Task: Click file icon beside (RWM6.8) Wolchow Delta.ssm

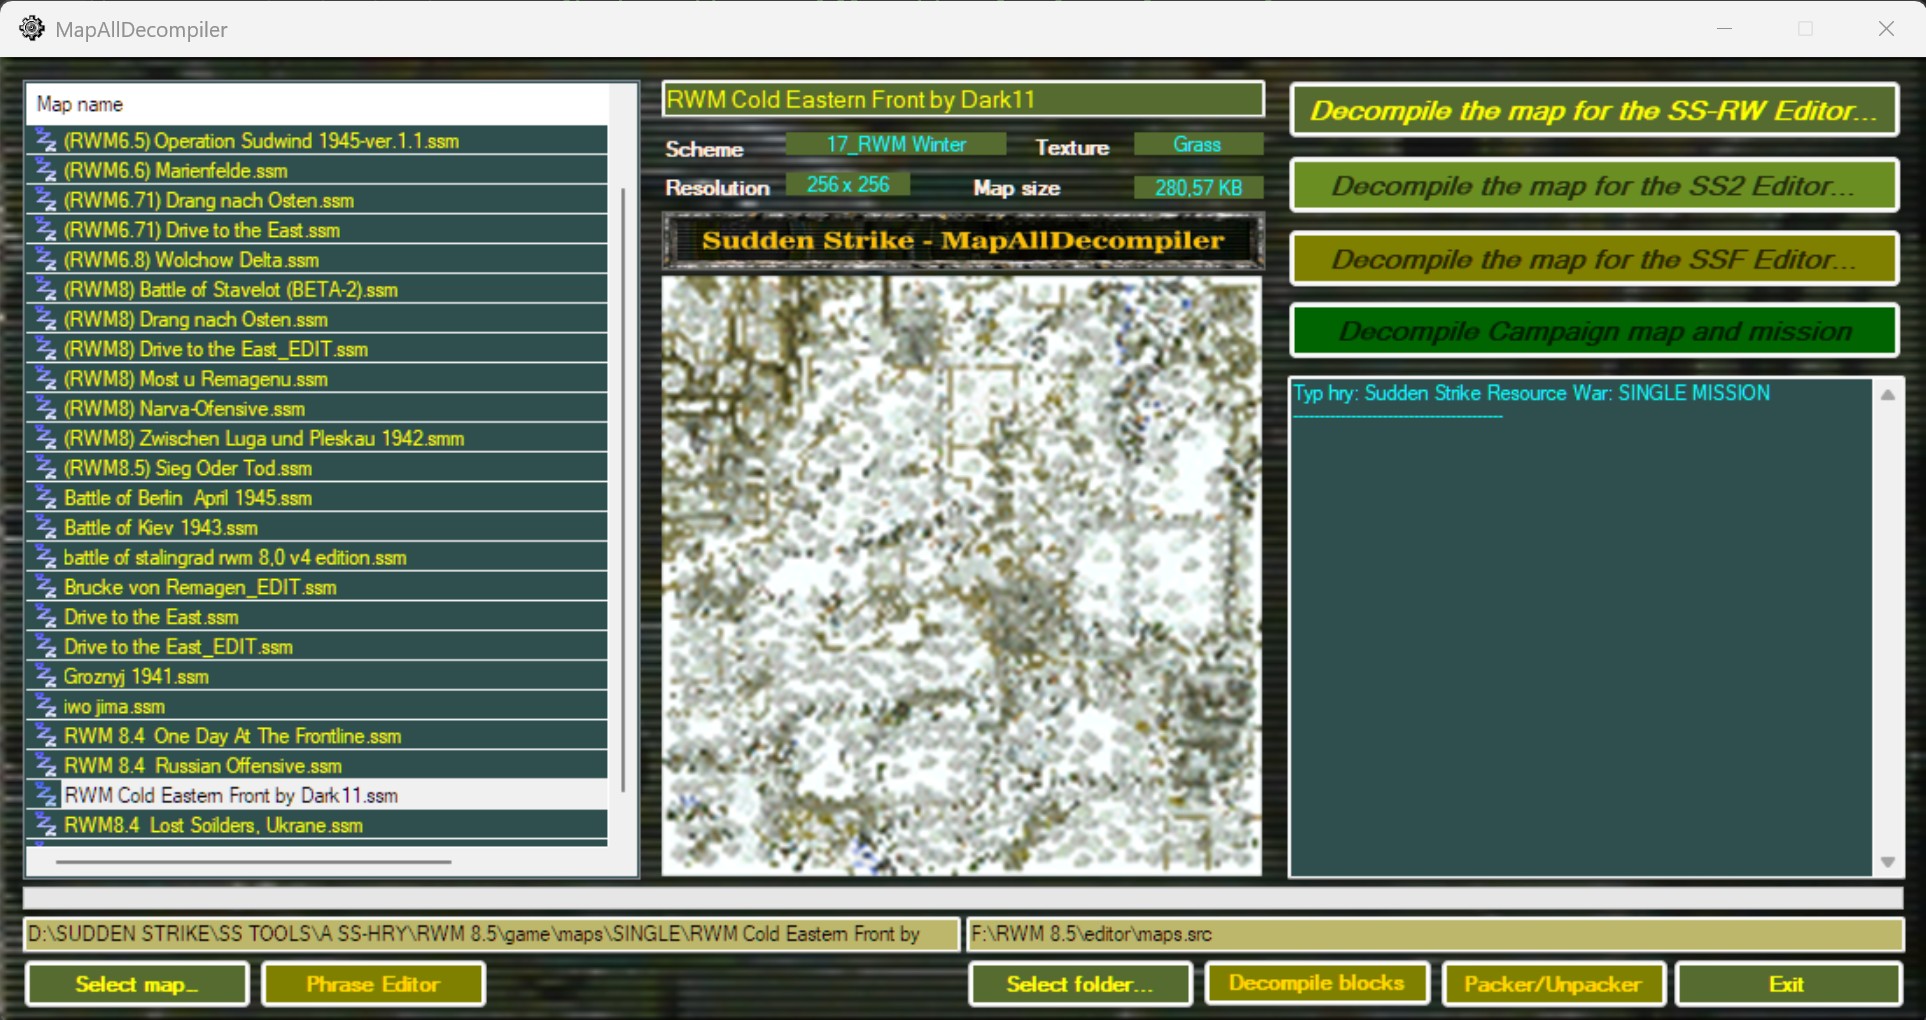Action: click(x=46, y=260)
